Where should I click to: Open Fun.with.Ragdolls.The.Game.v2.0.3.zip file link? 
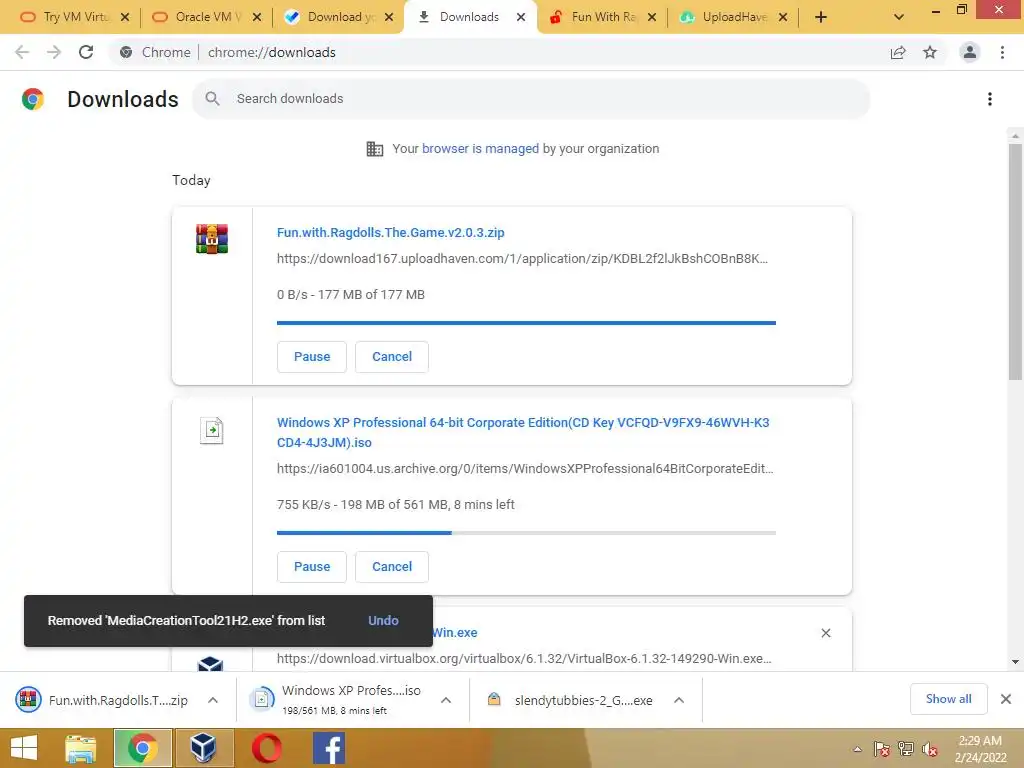[x=391, y=232]
